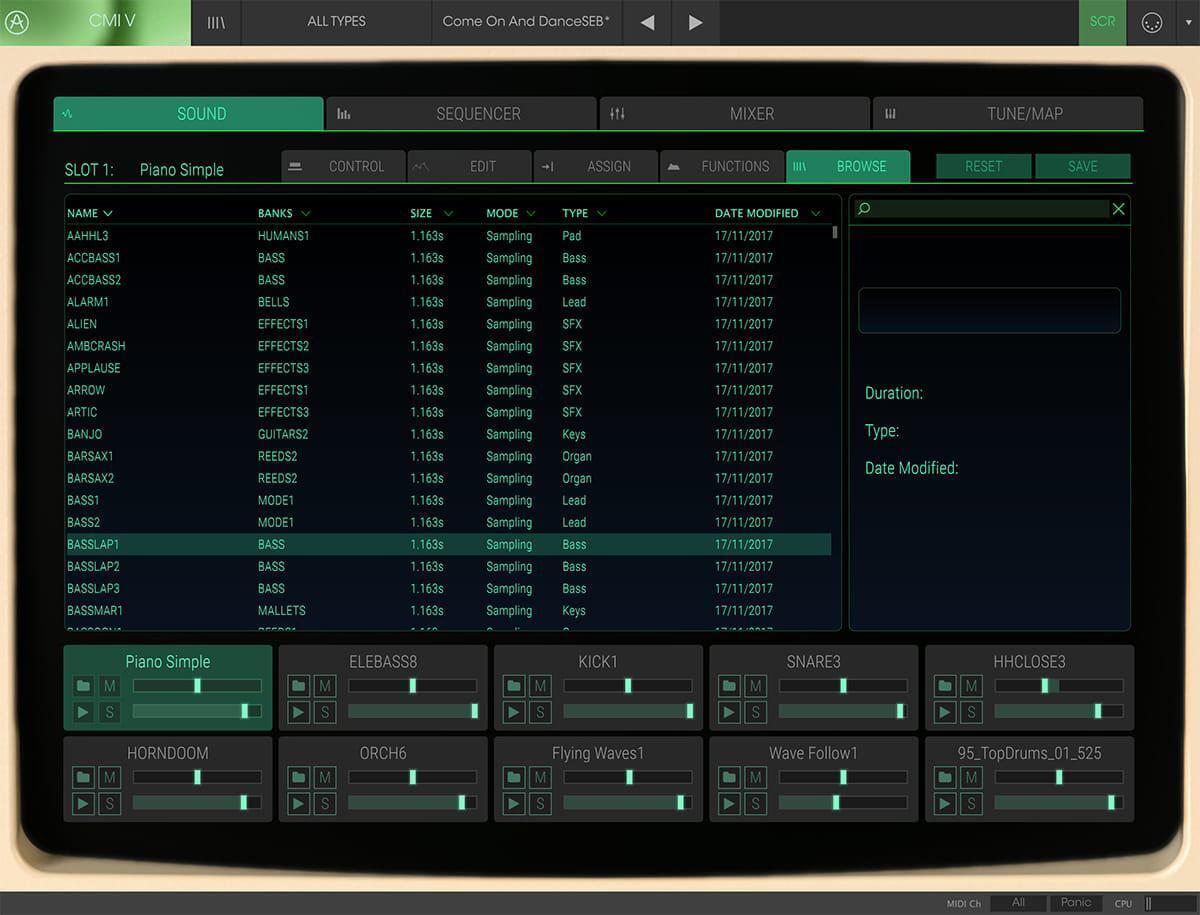The image size is (1200, 915).
Task: Solo the ELEBASS8 slot
Action: pyautogui.click(x=324, y=712)
